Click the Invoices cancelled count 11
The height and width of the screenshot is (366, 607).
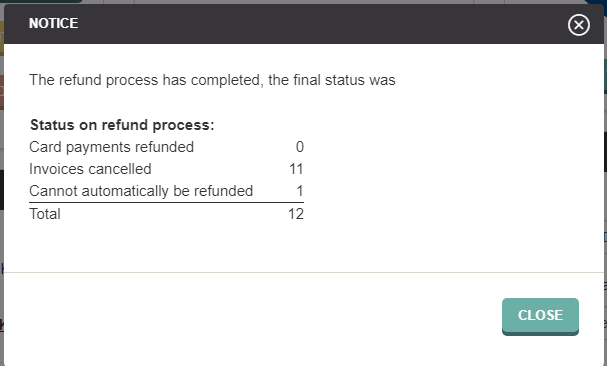(x=296, y=169)
